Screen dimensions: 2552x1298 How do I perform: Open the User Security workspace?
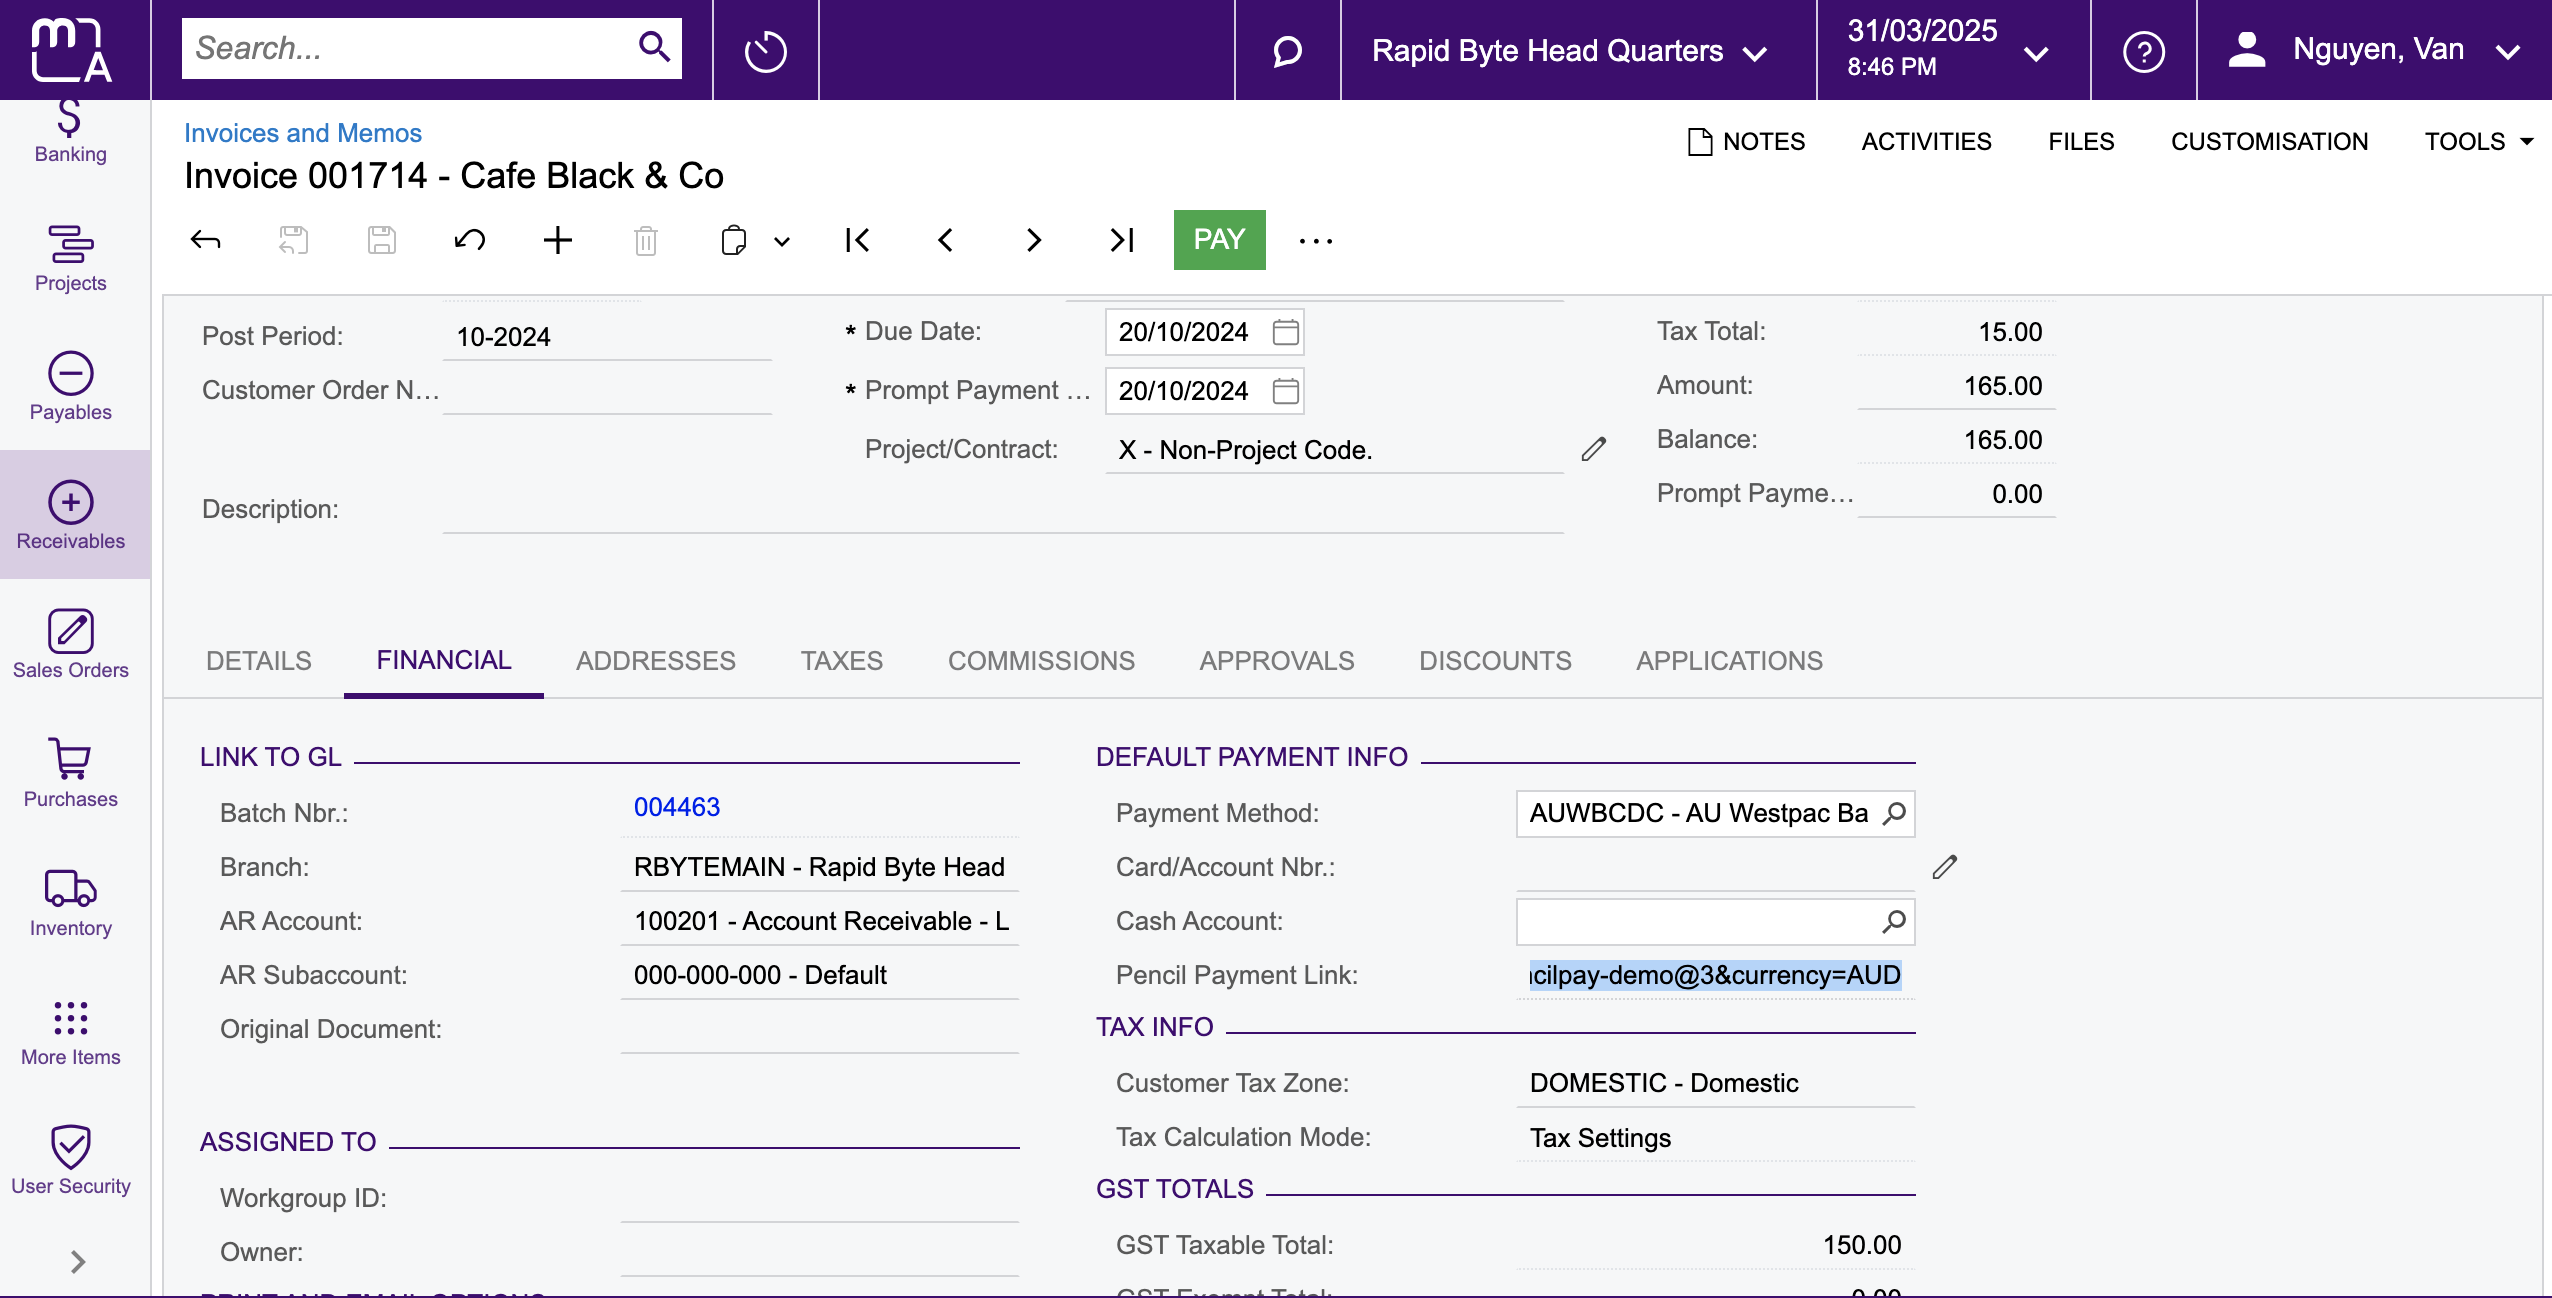[x=70, y=1161]
